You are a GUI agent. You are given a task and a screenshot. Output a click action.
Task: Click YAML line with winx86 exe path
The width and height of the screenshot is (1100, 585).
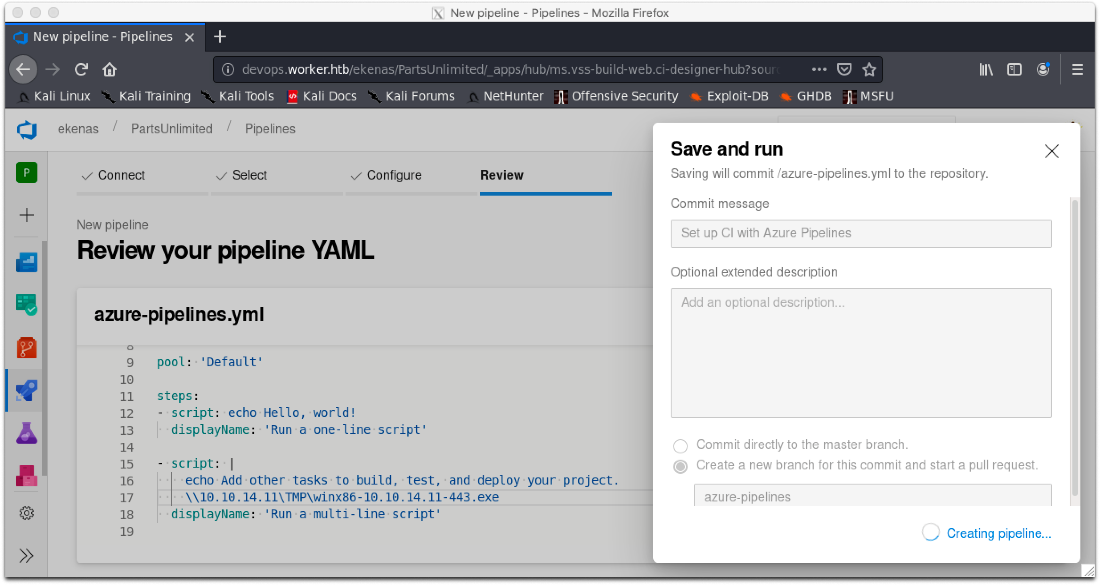342,497
